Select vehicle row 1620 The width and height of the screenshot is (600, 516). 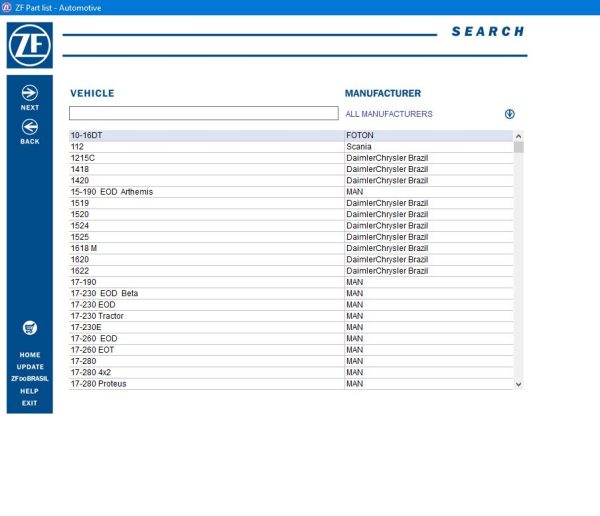tap(291, 260)
